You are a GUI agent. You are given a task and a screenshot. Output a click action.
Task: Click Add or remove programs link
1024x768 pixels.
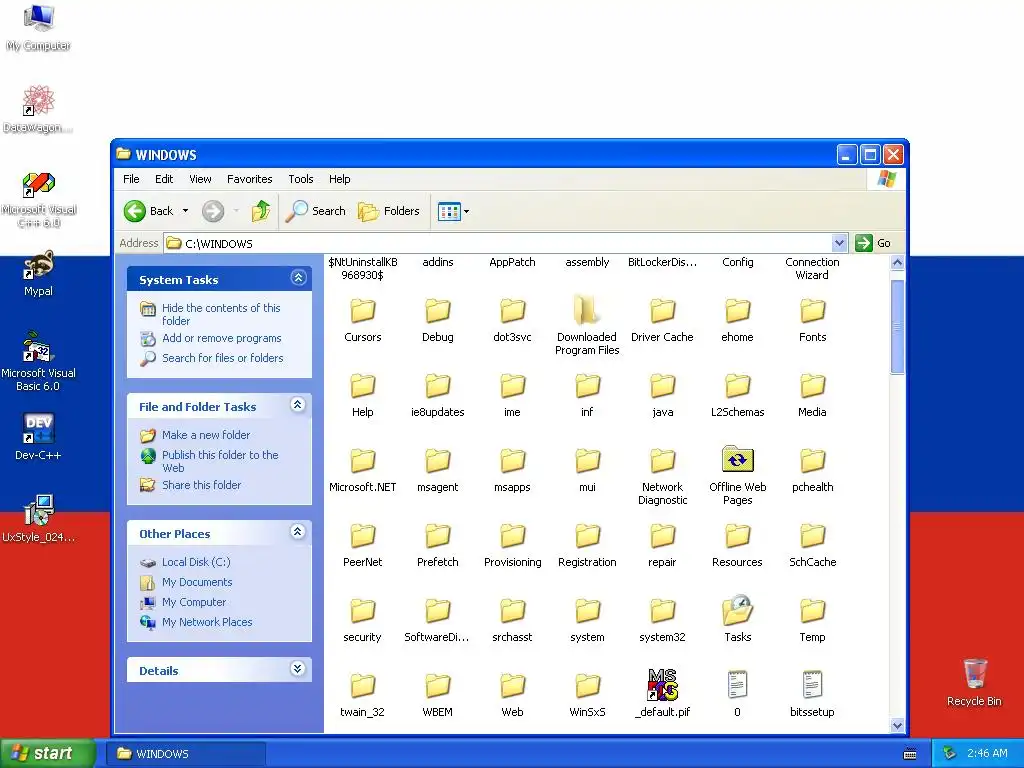[x=221, y=338]
